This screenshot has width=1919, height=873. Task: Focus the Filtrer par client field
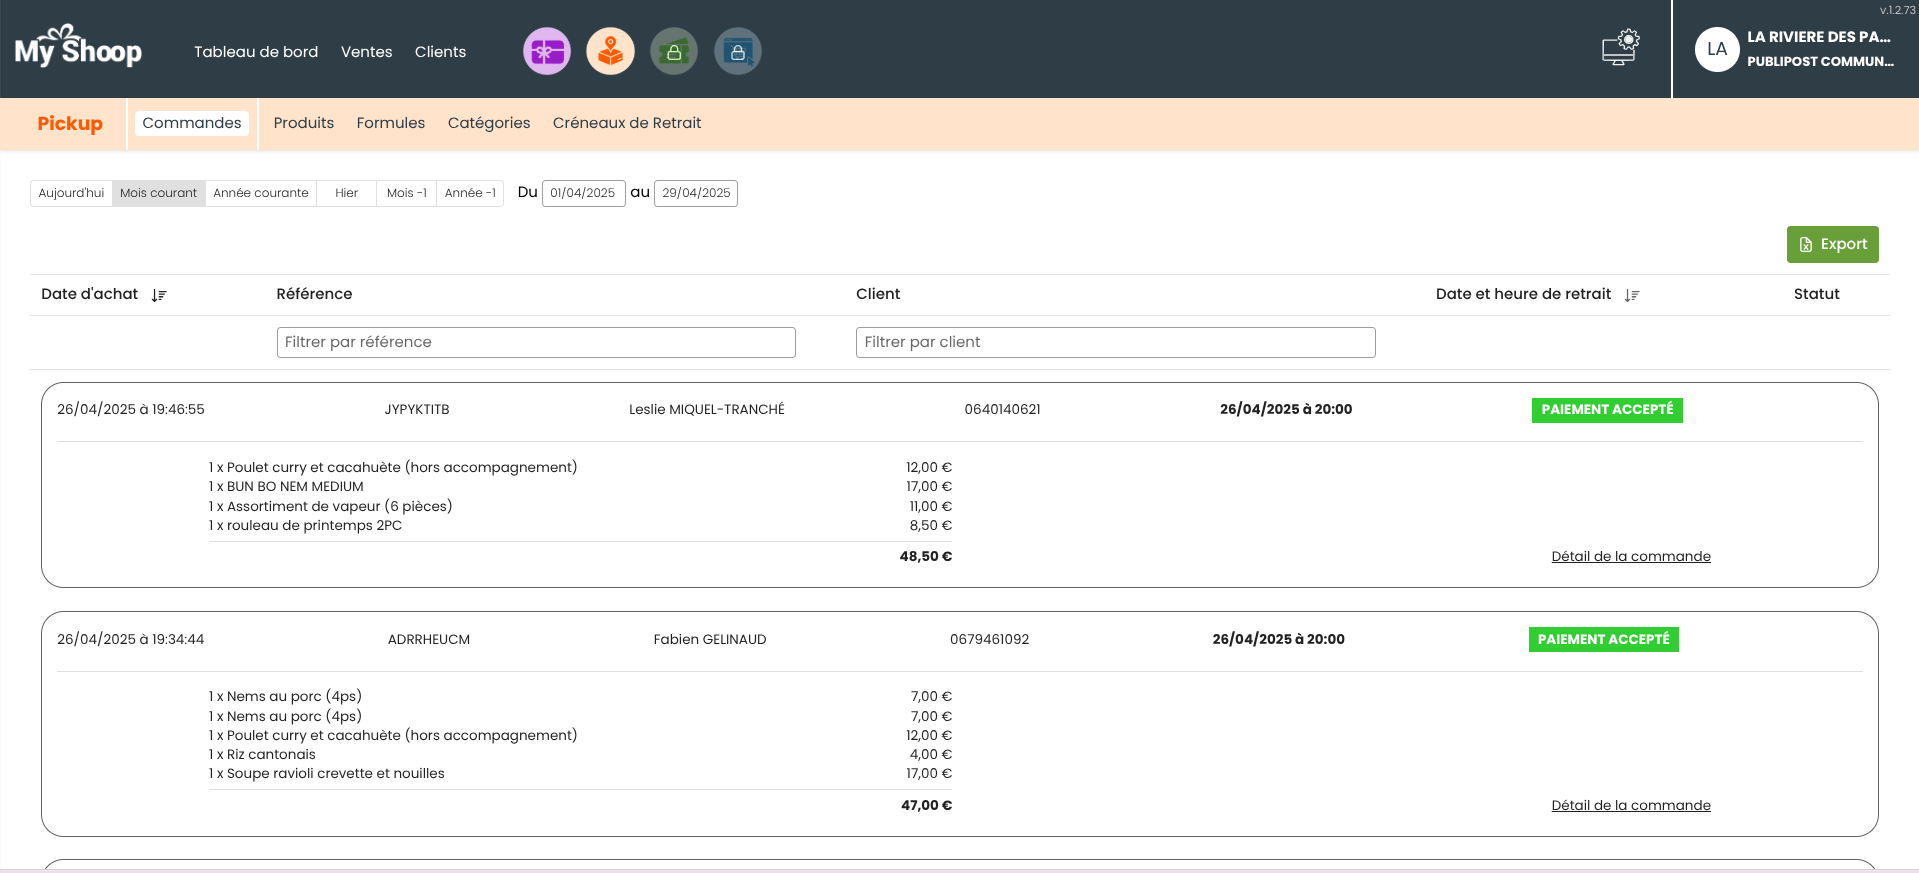tap(1116, 342)
